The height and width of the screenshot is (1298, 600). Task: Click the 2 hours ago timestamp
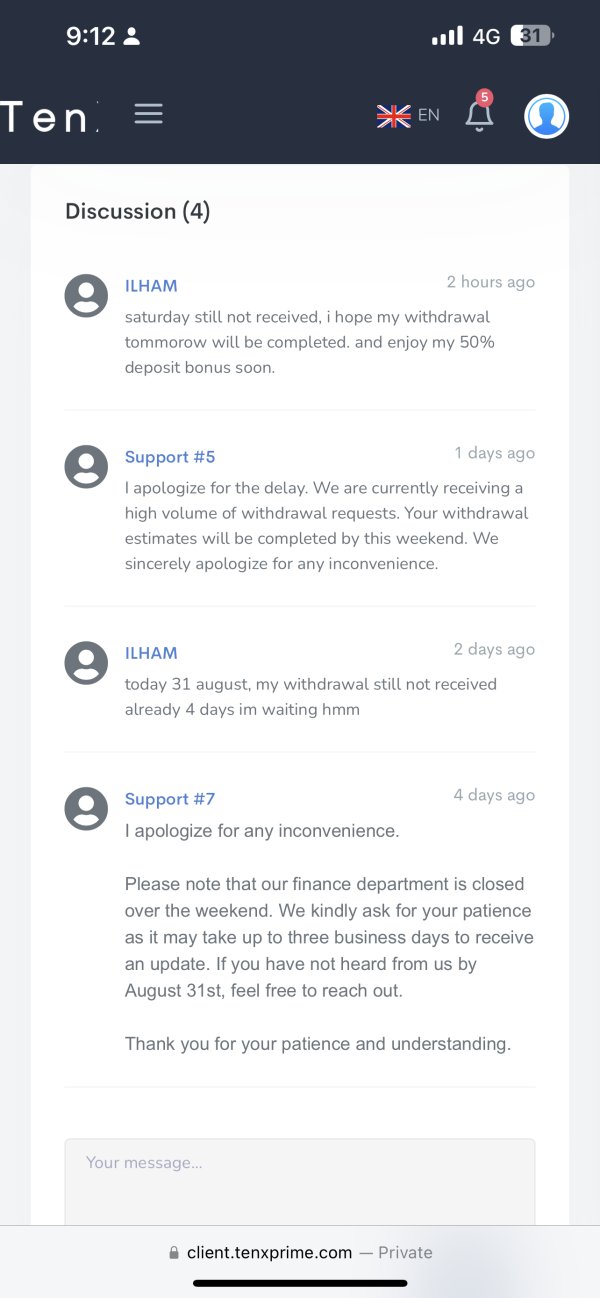click(x=490, y=282)
